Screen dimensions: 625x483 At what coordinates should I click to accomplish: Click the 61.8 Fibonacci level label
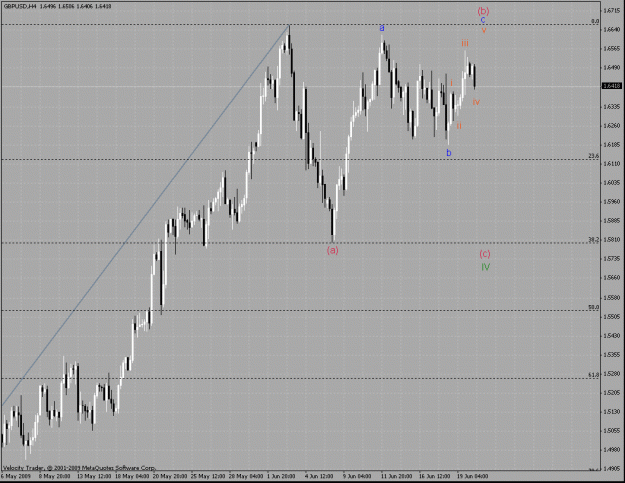[594, 375]
